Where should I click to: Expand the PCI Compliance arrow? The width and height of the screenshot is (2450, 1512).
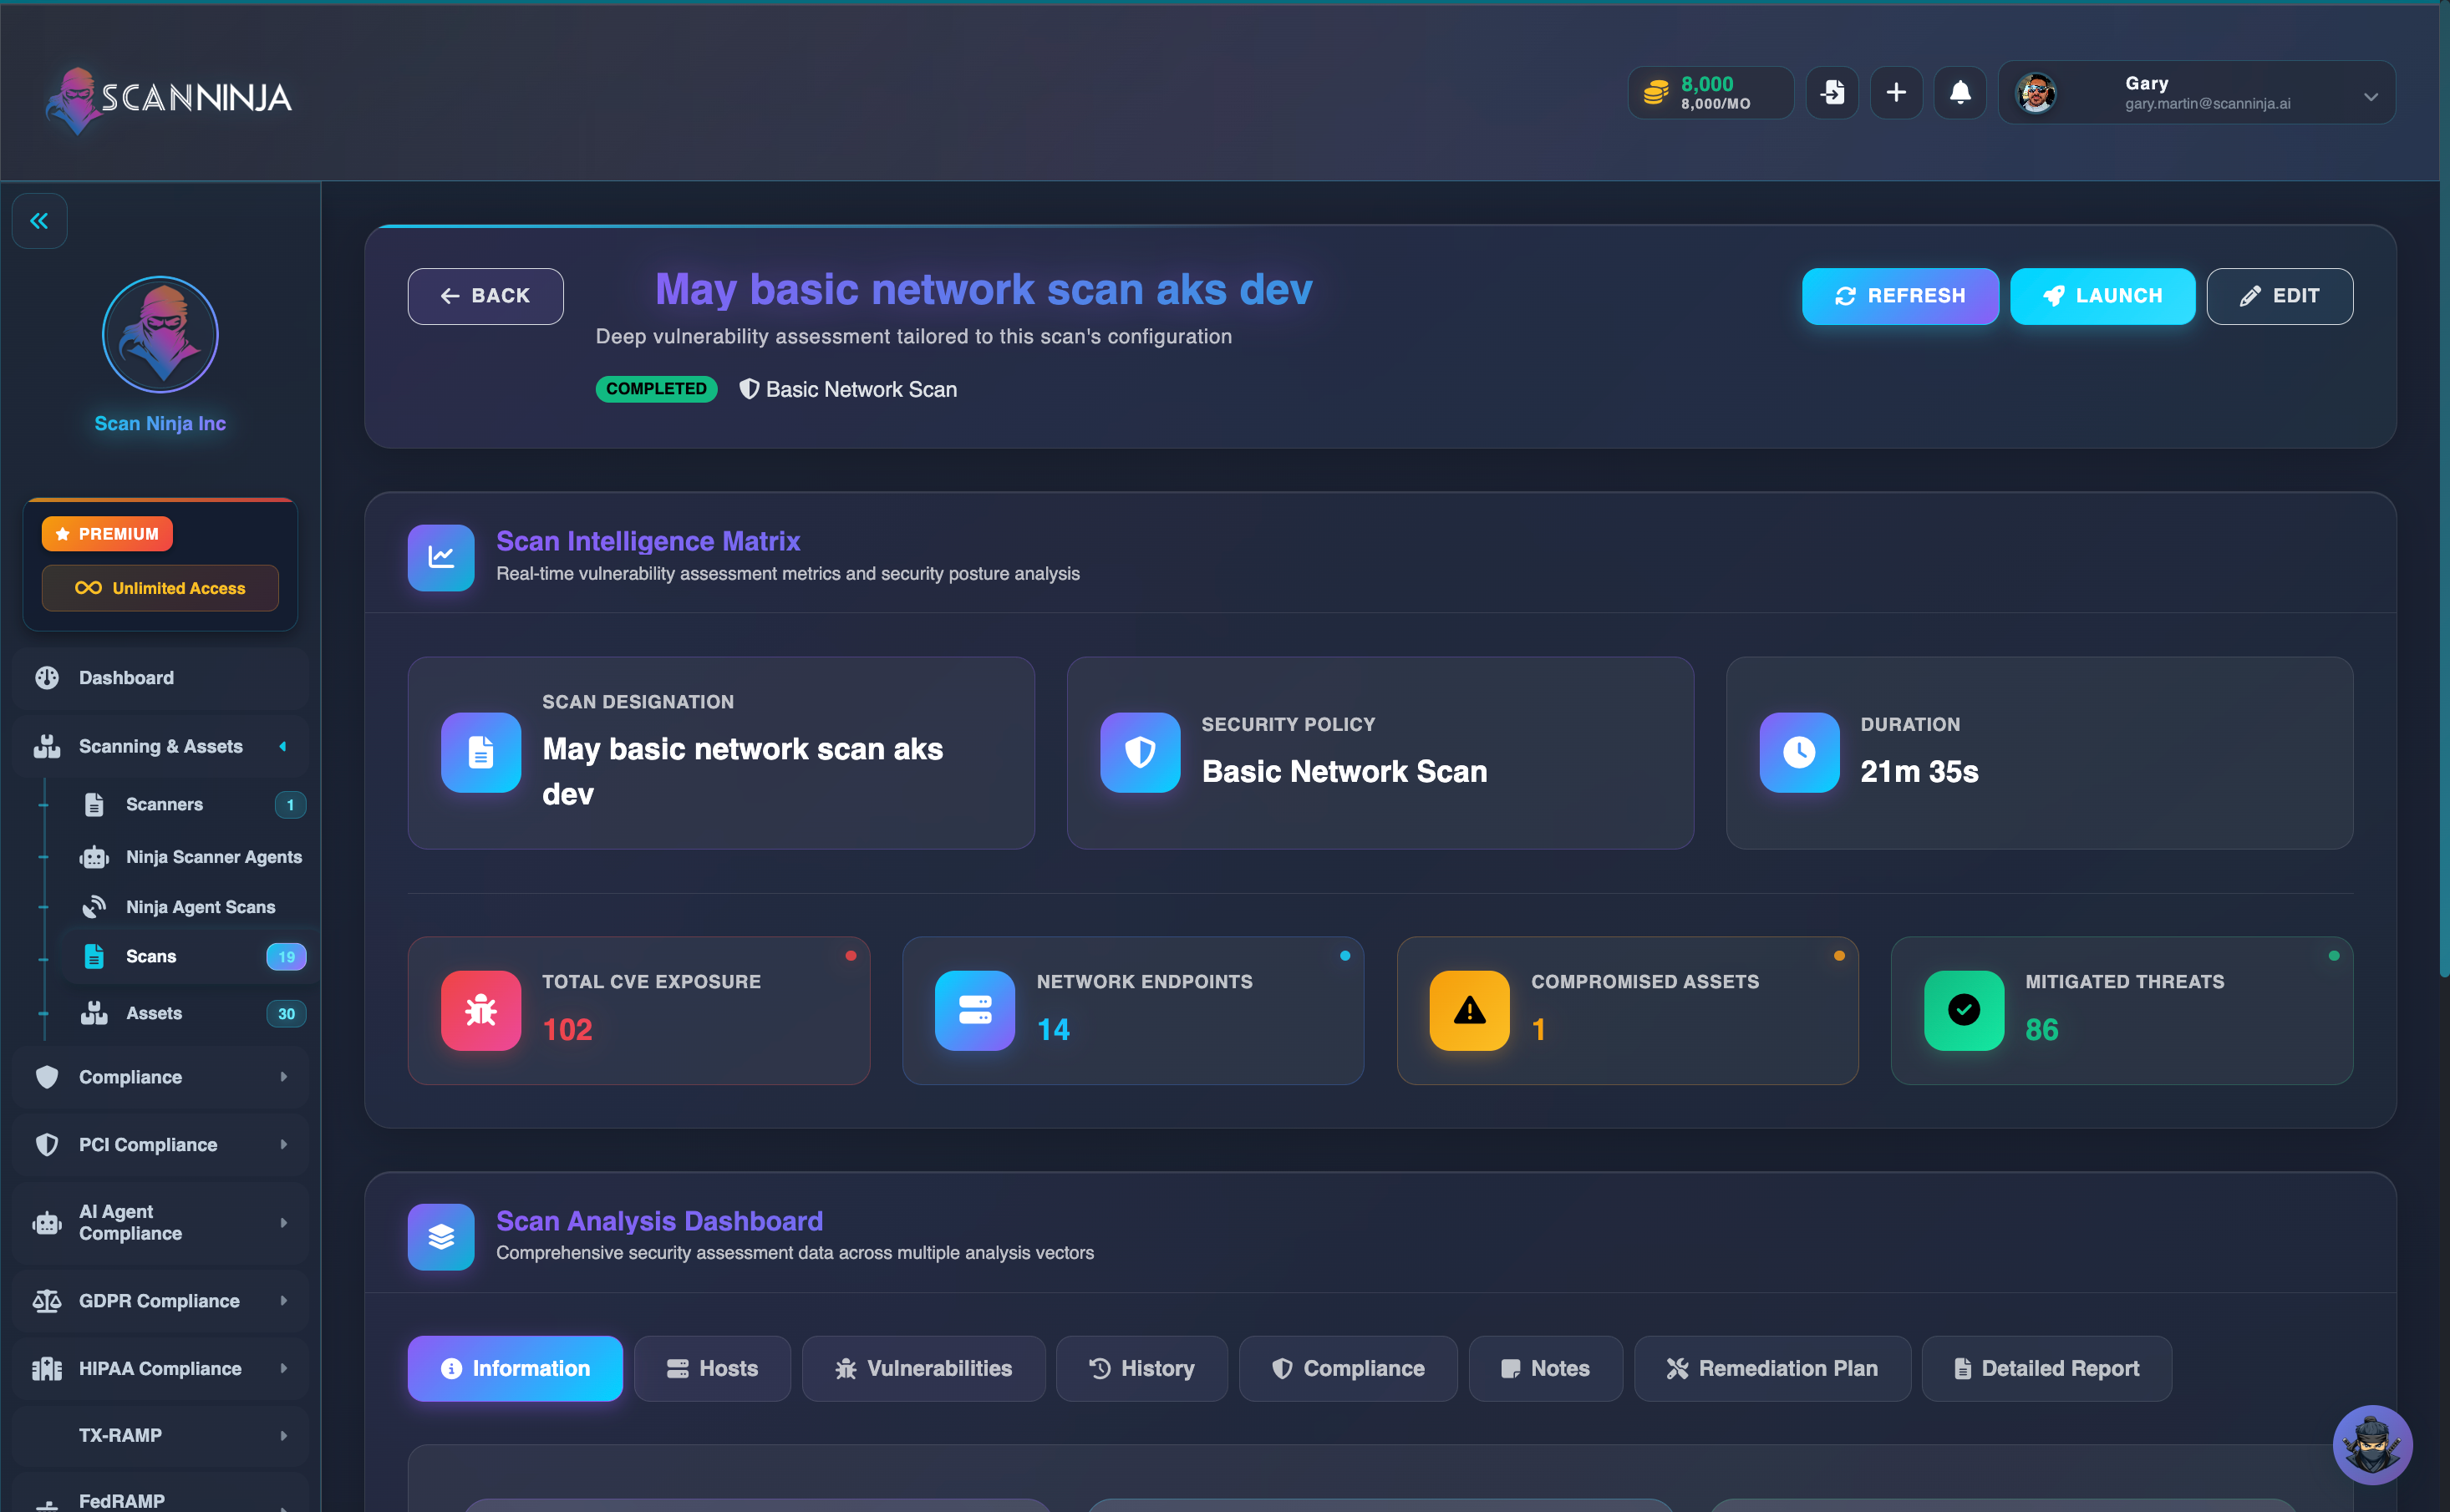click(x=284, y=1144)
